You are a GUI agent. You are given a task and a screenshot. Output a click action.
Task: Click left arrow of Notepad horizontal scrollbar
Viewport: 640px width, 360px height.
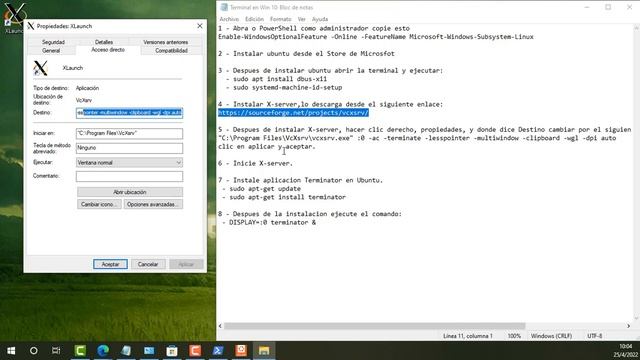coord(220,326)
